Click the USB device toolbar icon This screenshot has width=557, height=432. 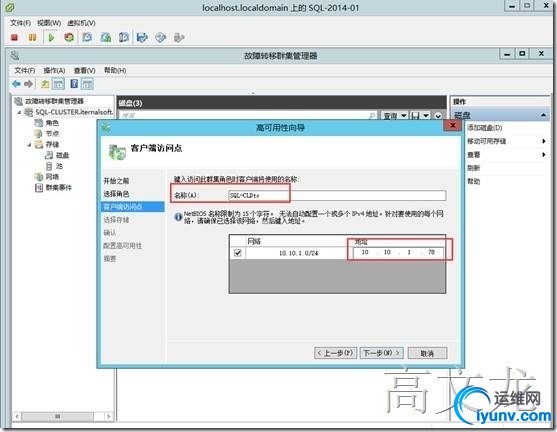179,37
